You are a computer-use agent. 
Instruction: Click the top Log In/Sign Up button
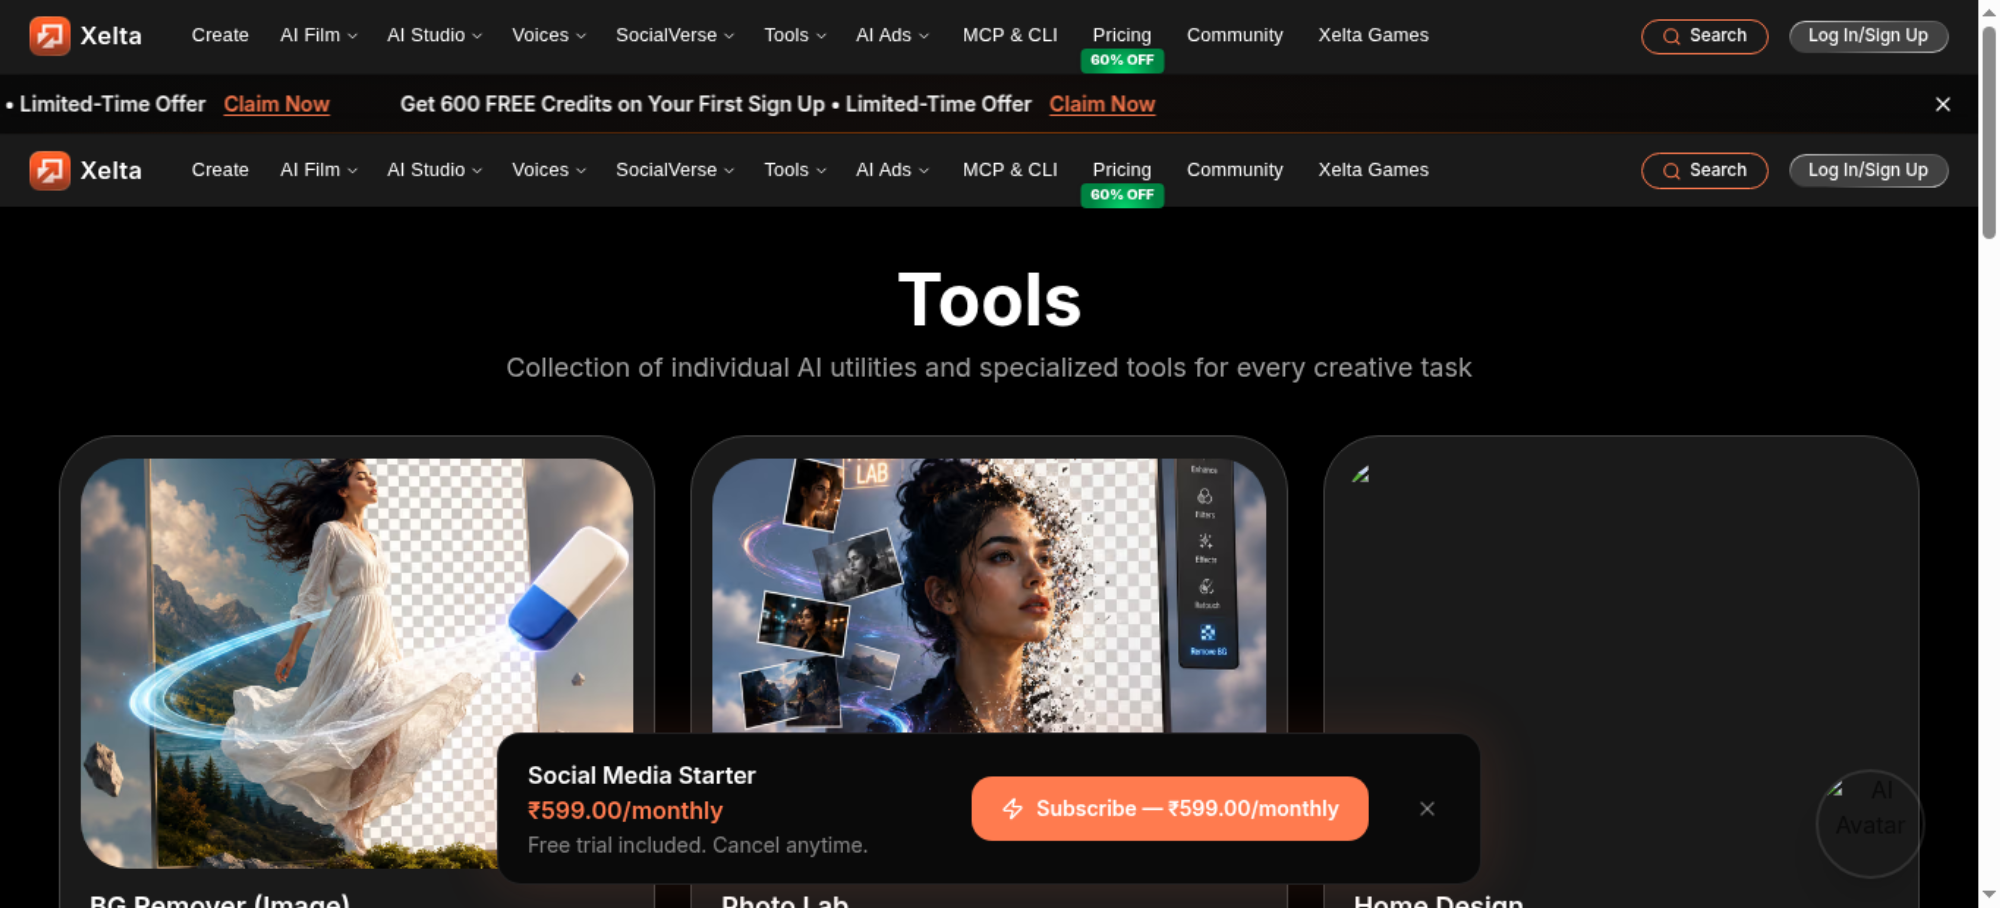[x=1868, y=36]
